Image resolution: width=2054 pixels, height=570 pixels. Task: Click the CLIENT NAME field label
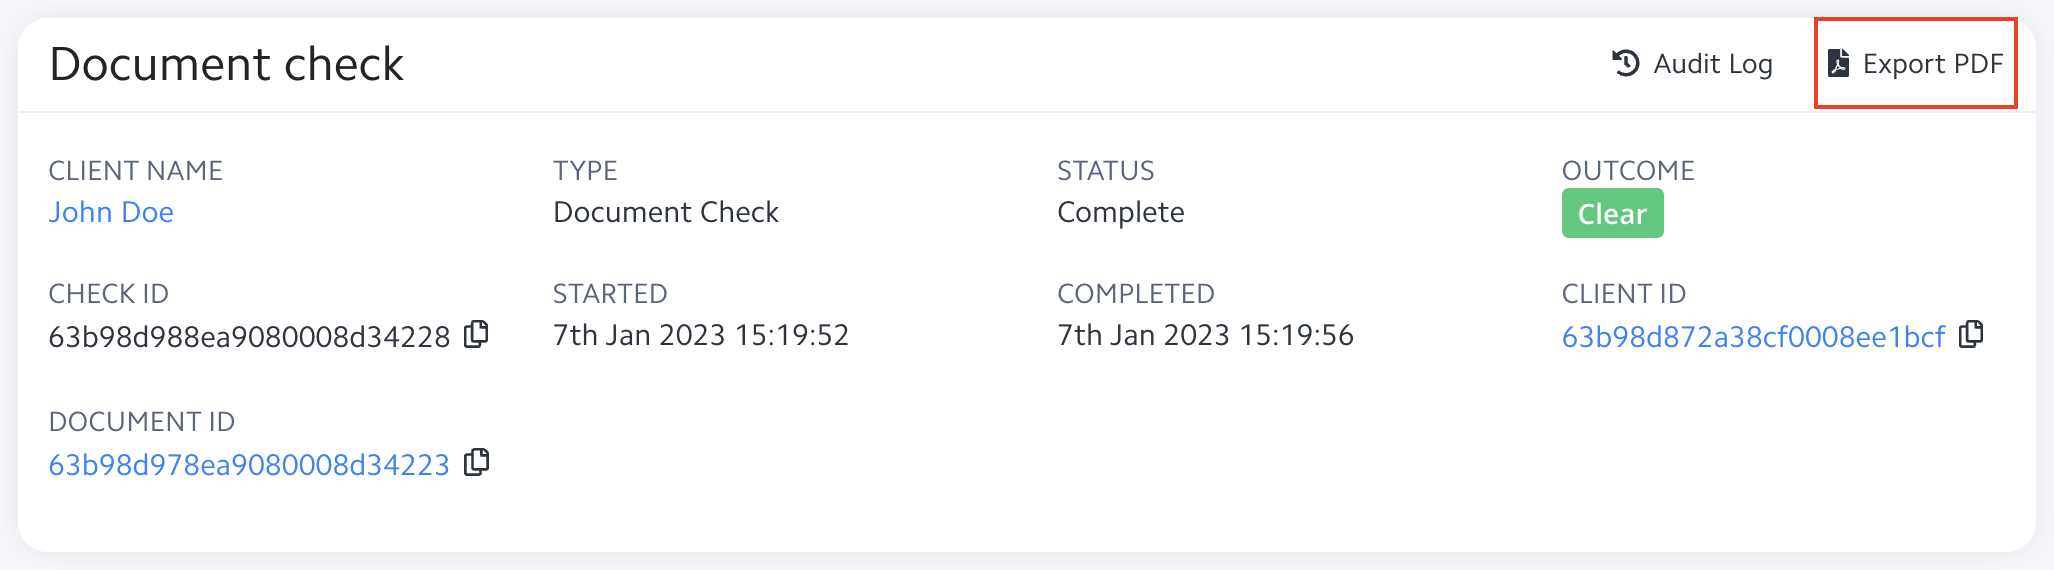point(135,171)
